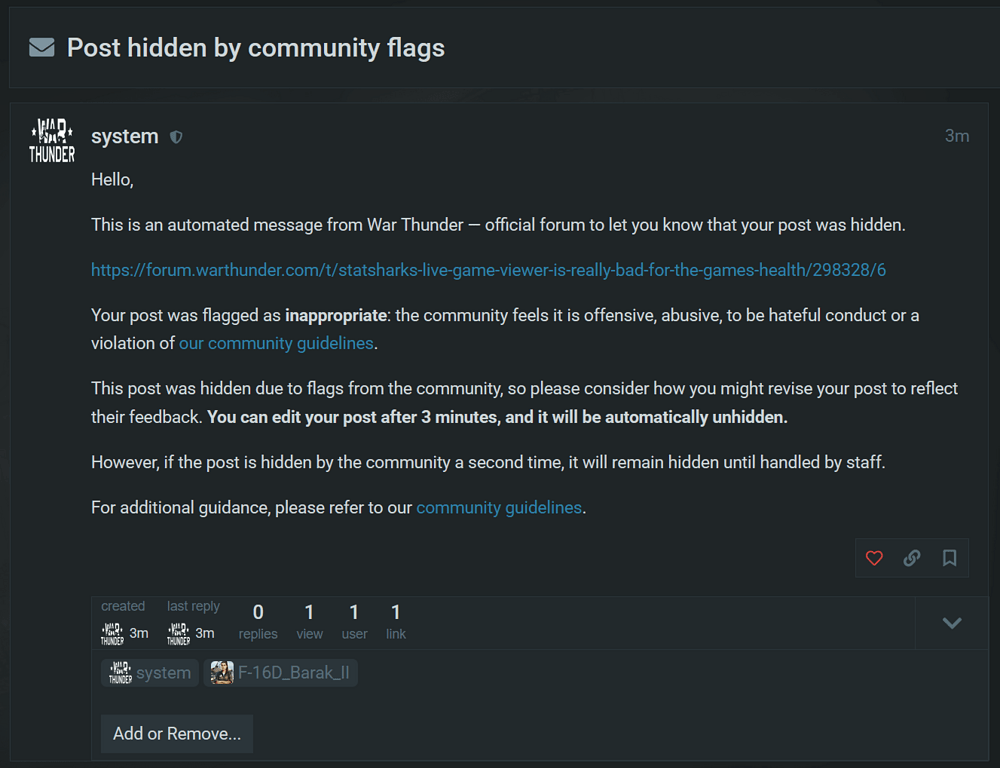Expand topic details with the chevron
This screenshot has width=1000, height=768.
pyautogui.click(x=952, y=623)
